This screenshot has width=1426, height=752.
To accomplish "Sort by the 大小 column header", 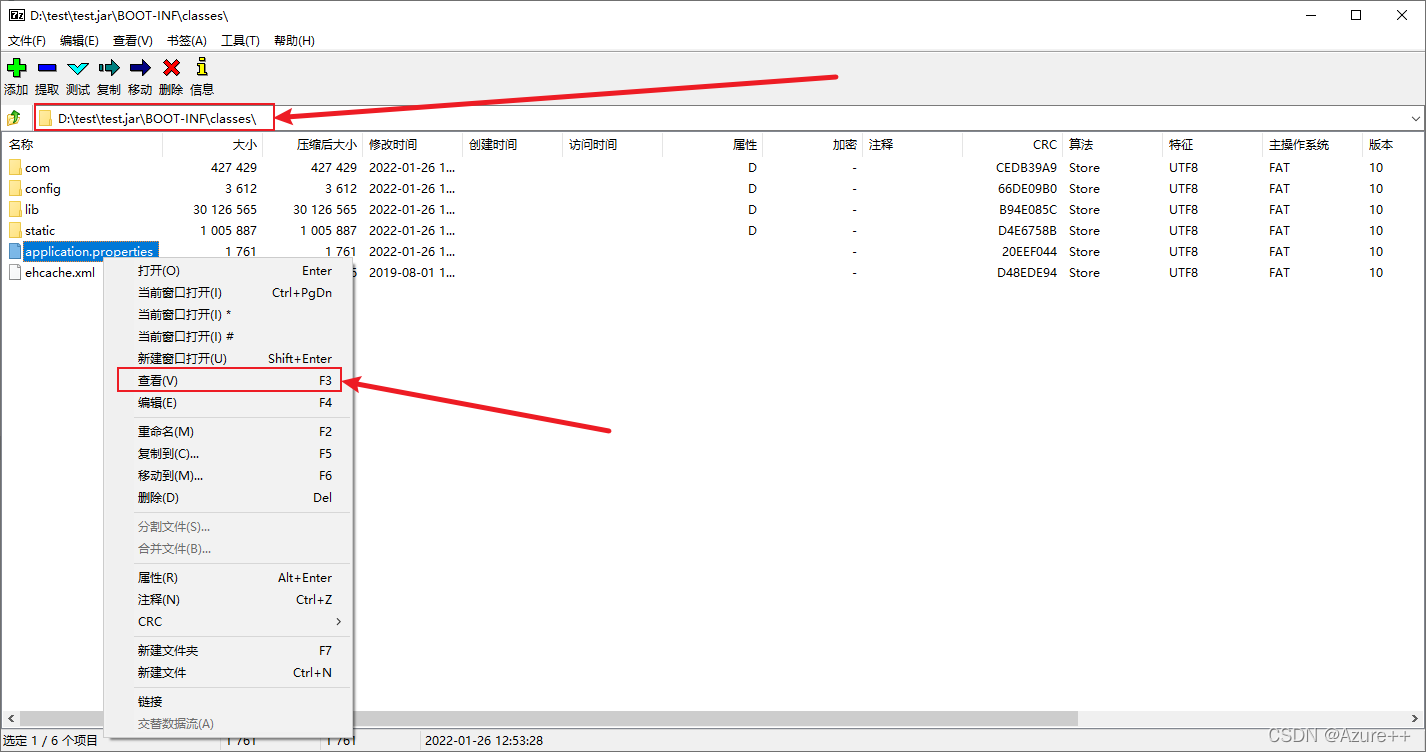I will (212, 145).
